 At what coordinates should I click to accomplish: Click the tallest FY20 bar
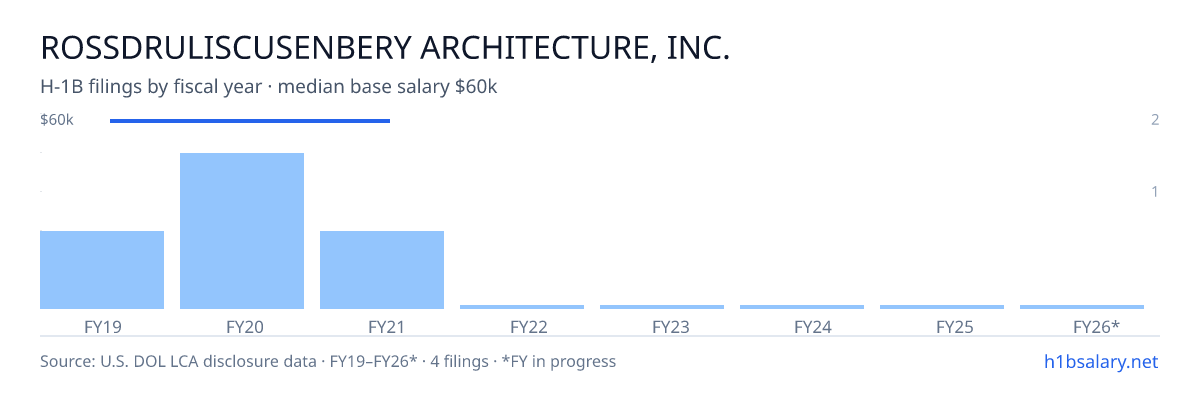coord(242,231)
